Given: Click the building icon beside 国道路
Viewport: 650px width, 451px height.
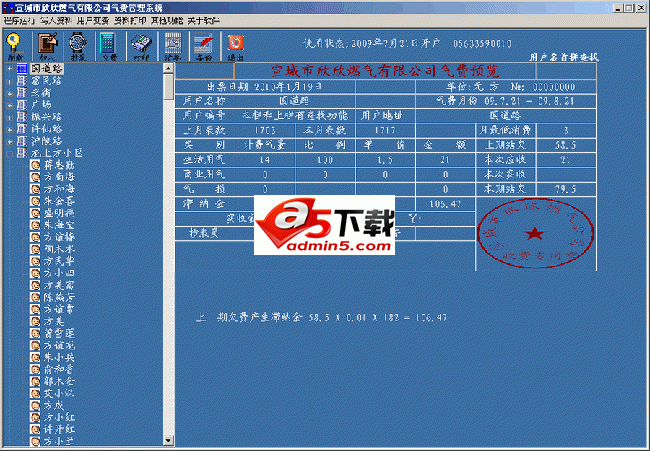Looking at the screenshot, I should coord(22,68).
